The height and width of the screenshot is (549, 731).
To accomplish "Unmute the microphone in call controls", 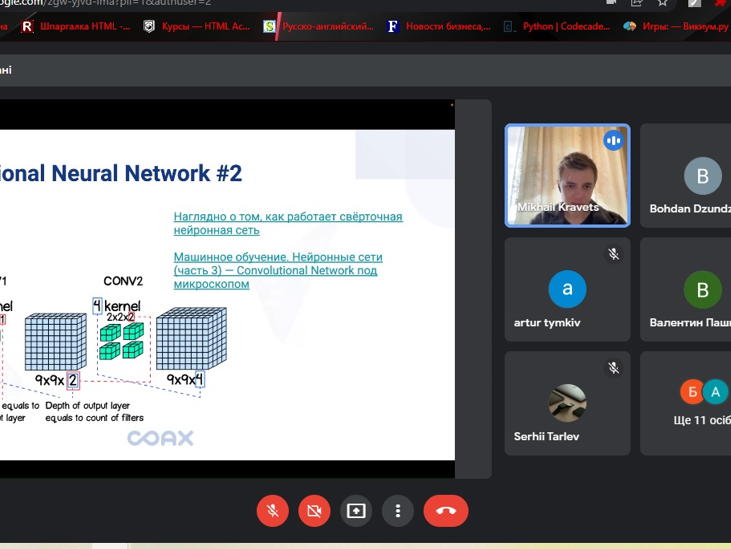I will 272,511.
